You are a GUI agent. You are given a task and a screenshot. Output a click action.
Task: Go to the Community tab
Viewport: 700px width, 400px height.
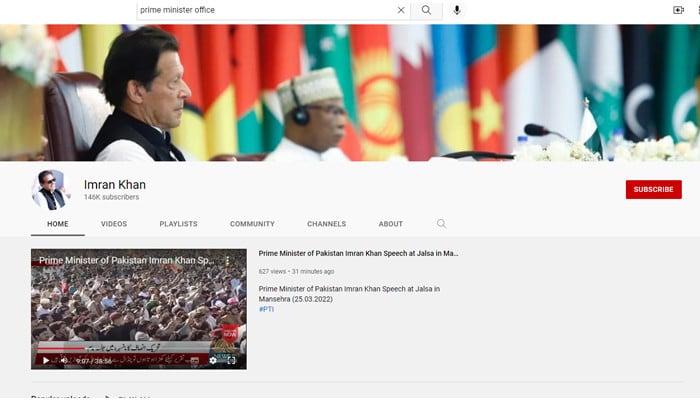coord(252,224)
